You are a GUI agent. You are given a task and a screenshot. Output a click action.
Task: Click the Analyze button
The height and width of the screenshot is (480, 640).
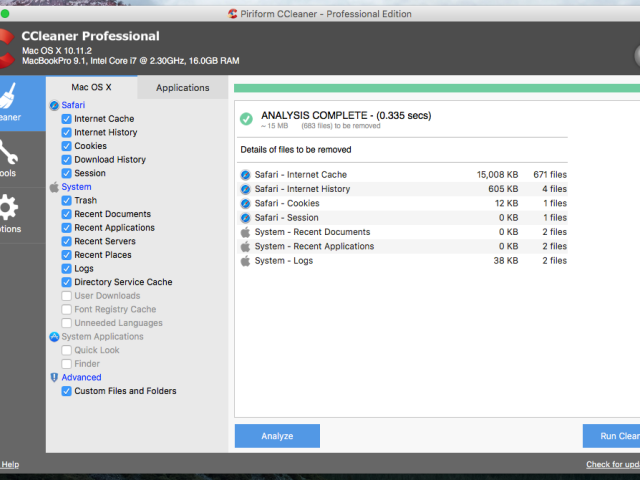[x=277, y=436]
